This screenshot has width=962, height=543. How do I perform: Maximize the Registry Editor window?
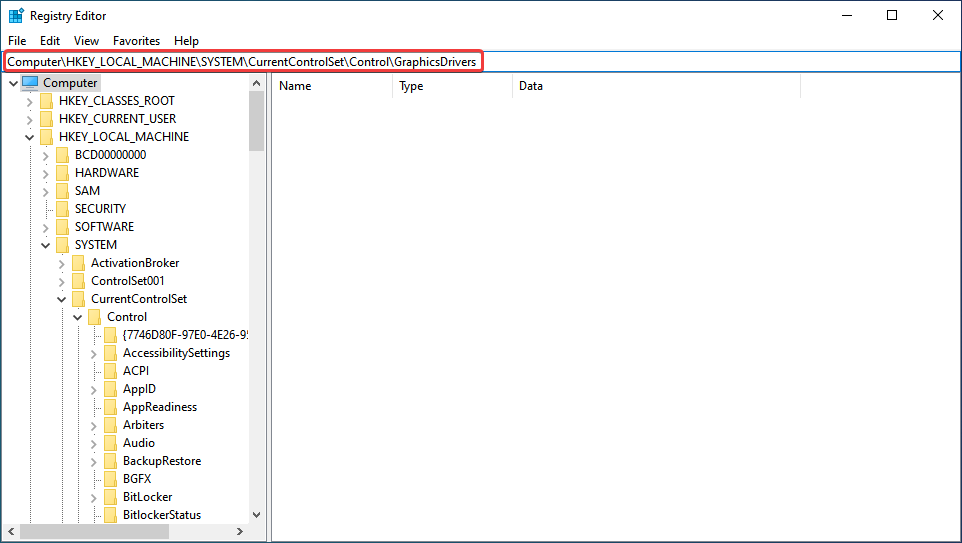pyautogui.click(x=892, y=15)
